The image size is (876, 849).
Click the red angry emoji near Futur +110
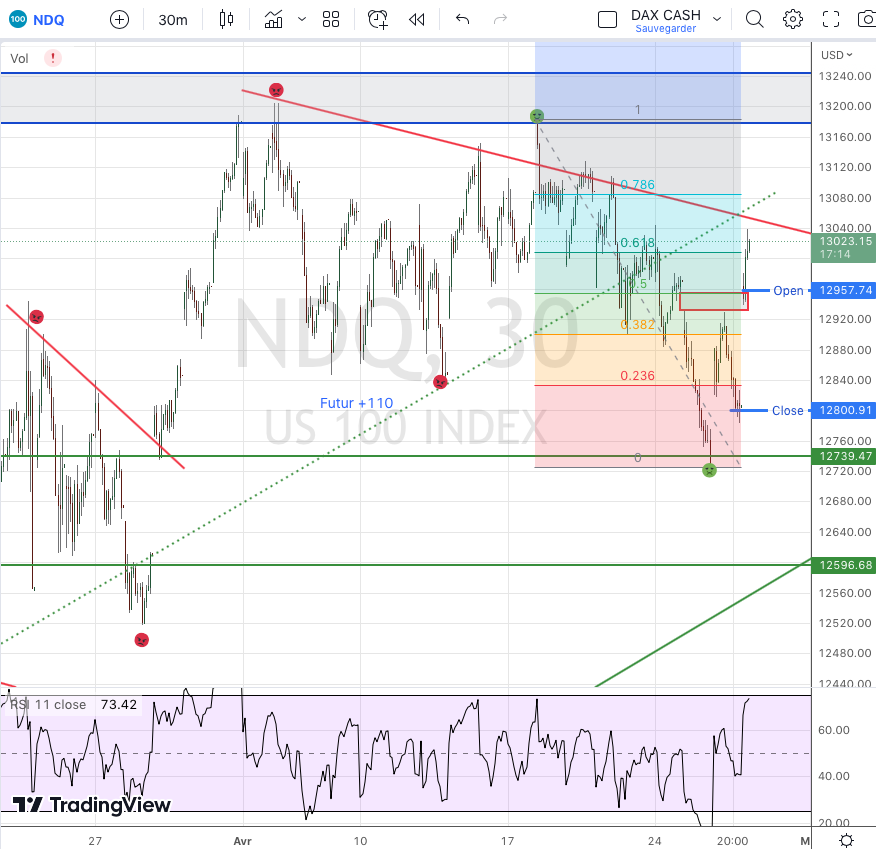pos(440,382)
